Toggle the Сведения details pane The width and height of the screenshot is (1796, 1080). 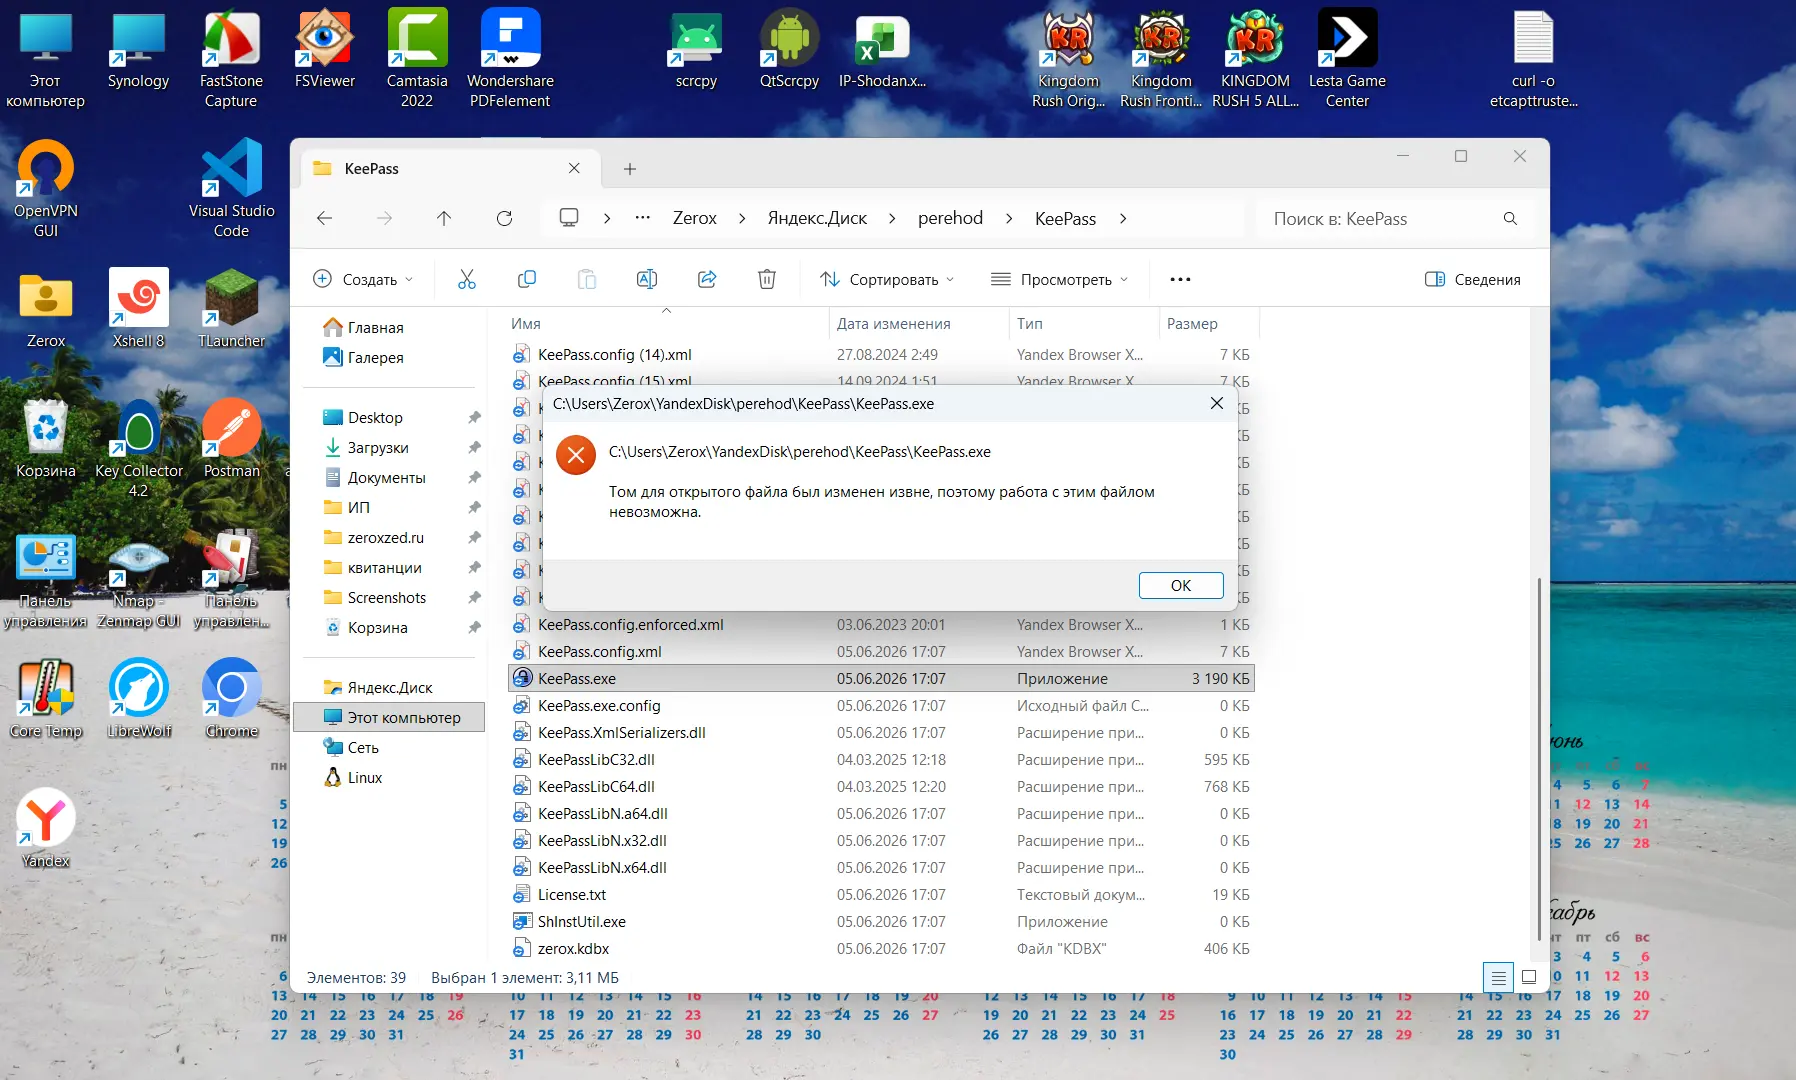point(1473,279)
